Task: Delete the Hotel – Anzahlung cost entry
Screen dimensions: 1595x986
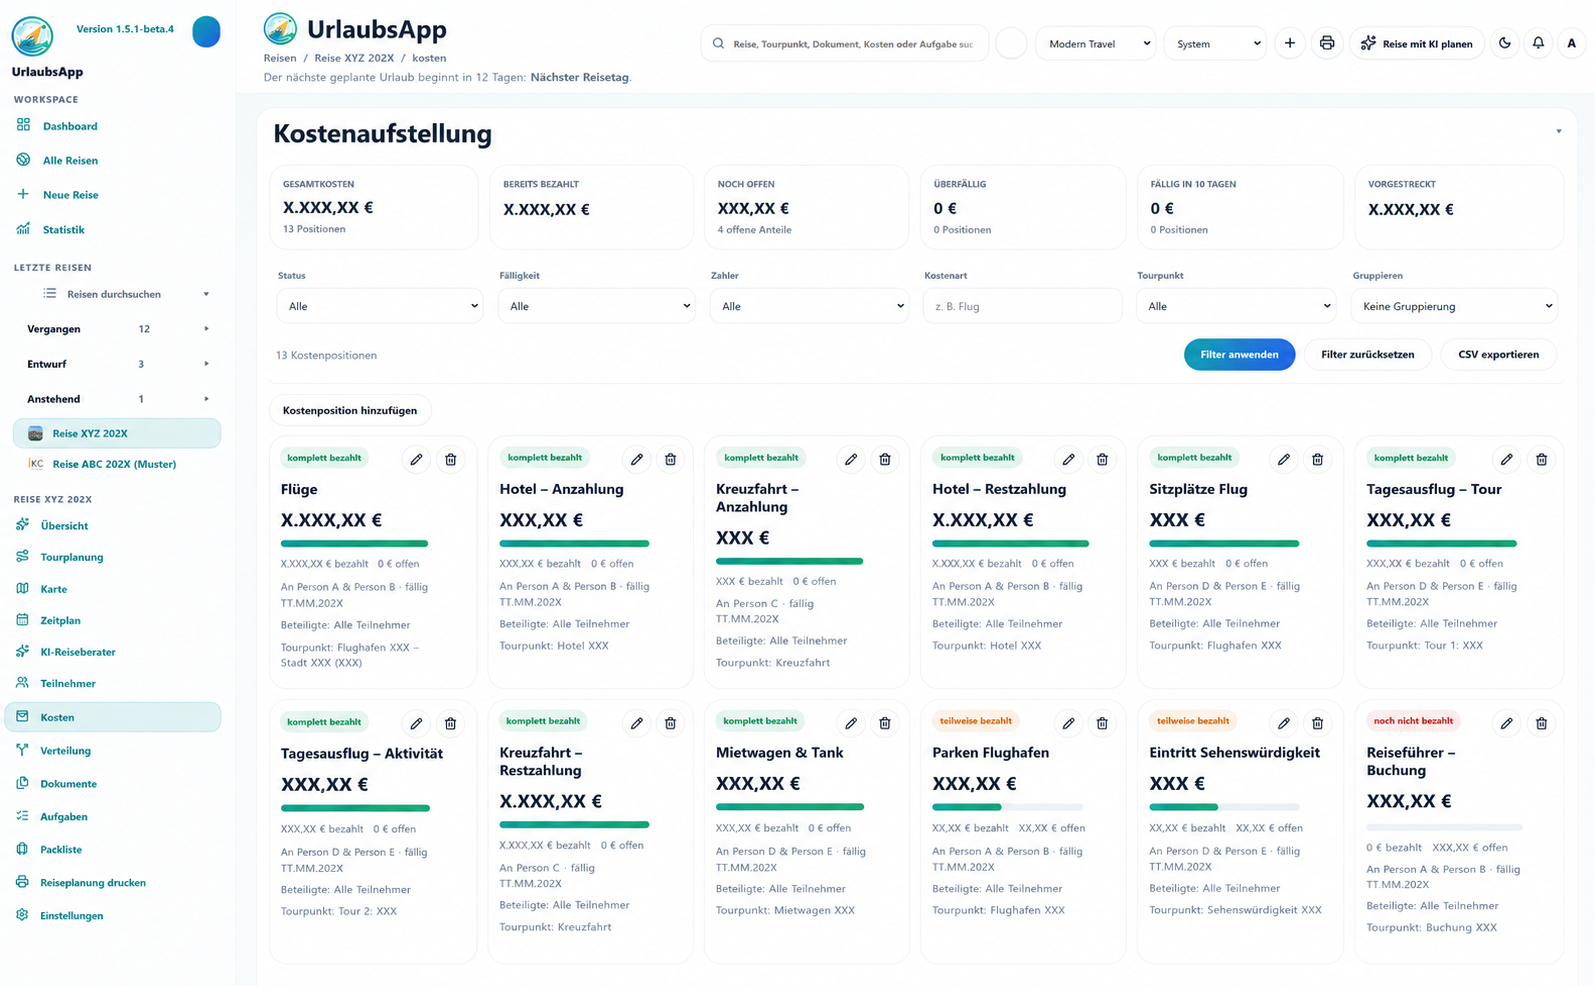Action: point(670,459)
